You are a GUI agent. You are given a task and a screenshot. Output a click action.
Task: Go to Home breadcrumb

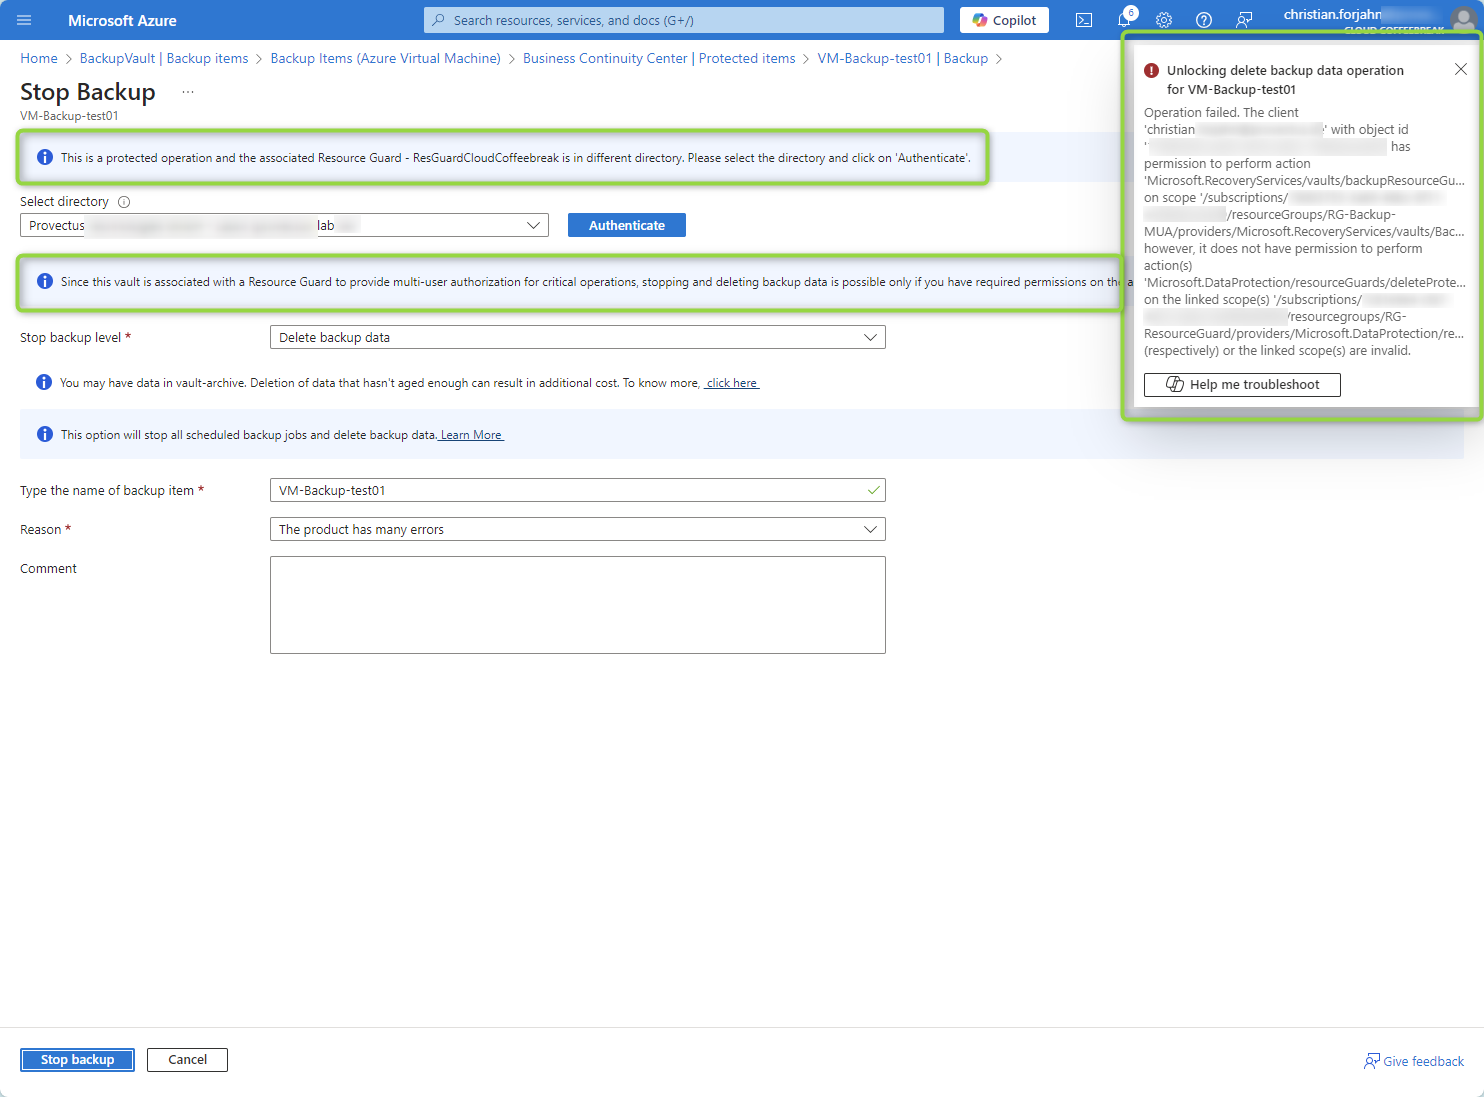tap(39, 58)
